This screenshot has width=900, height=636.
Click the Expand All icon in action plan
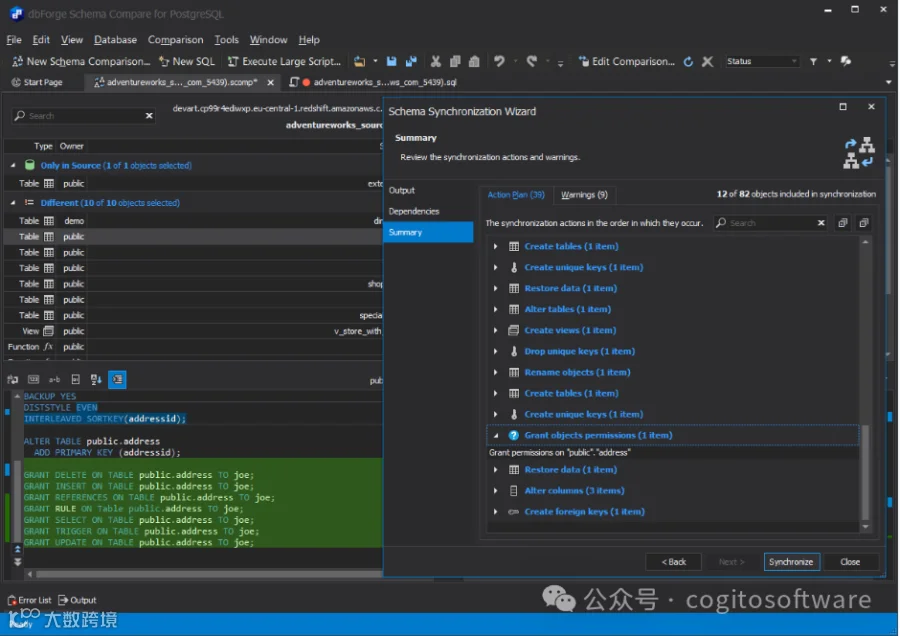tap(842, 223)
